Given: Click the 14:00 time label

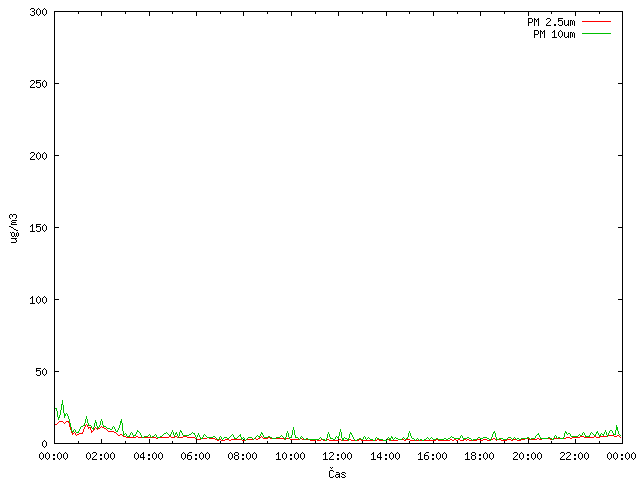Looking at the screenshot, I should click(x=385, y=456).
